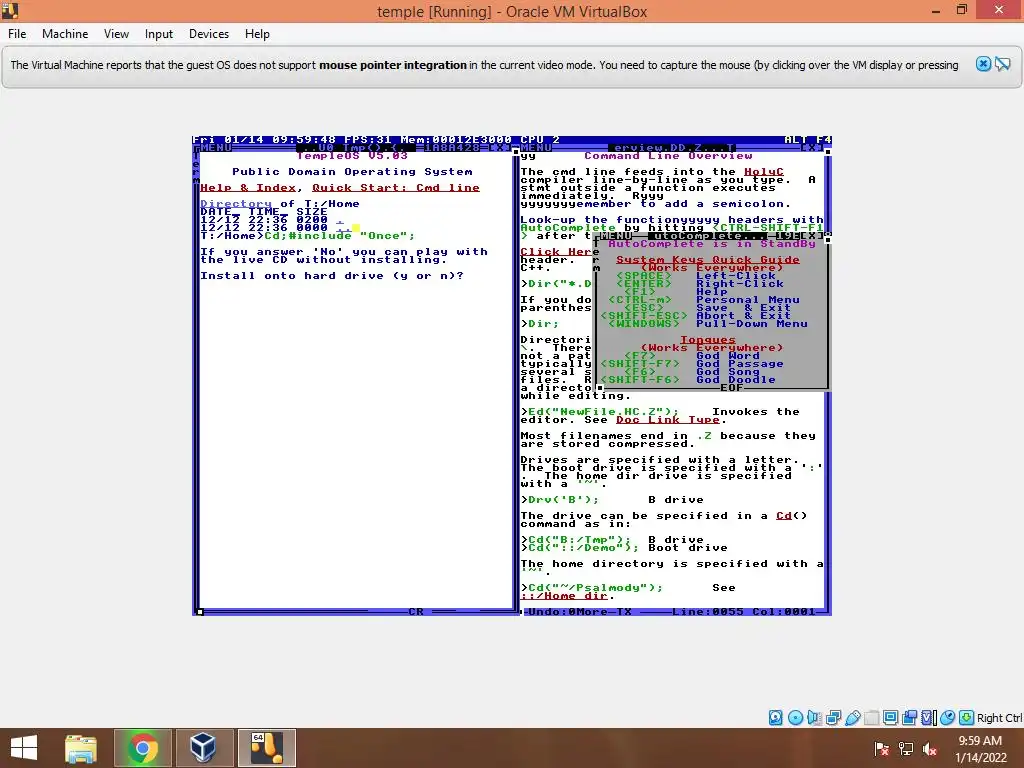Close the AutoComplete window with [X]
1024x768 pixels.
click(x=812, y=235)
